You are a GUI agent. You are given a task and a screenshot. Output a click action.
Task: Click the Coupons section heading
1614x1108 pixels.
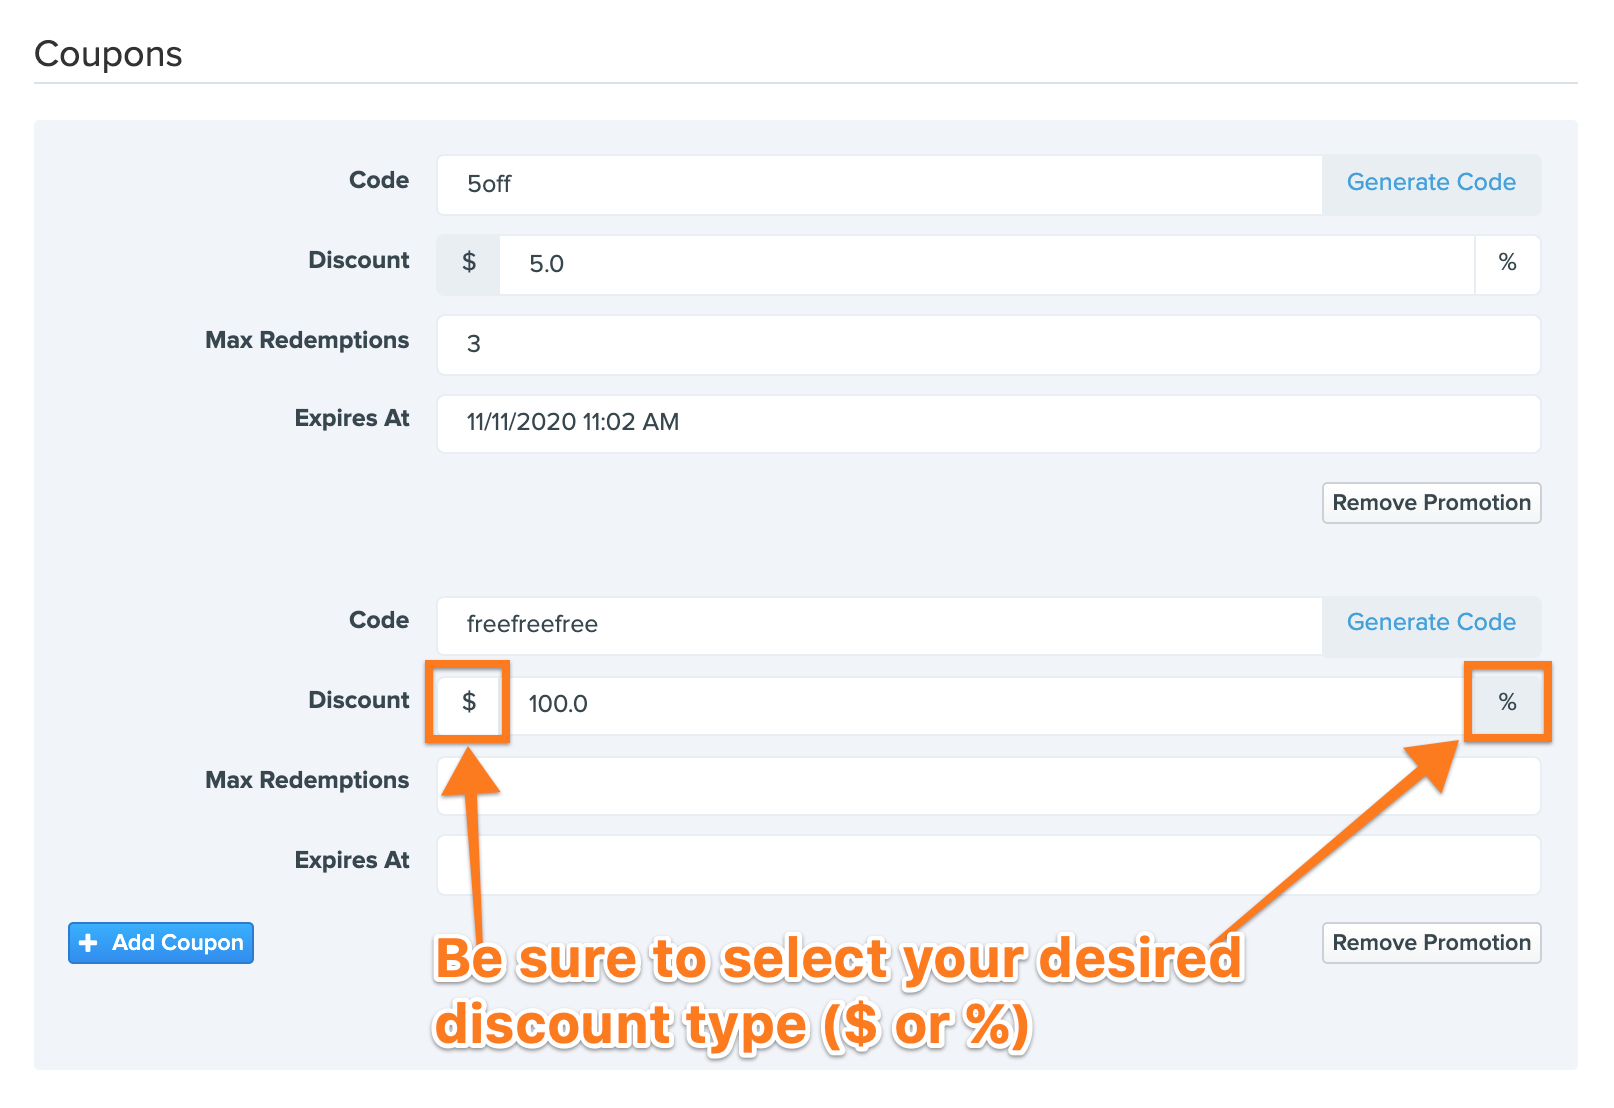pos(108,54)
